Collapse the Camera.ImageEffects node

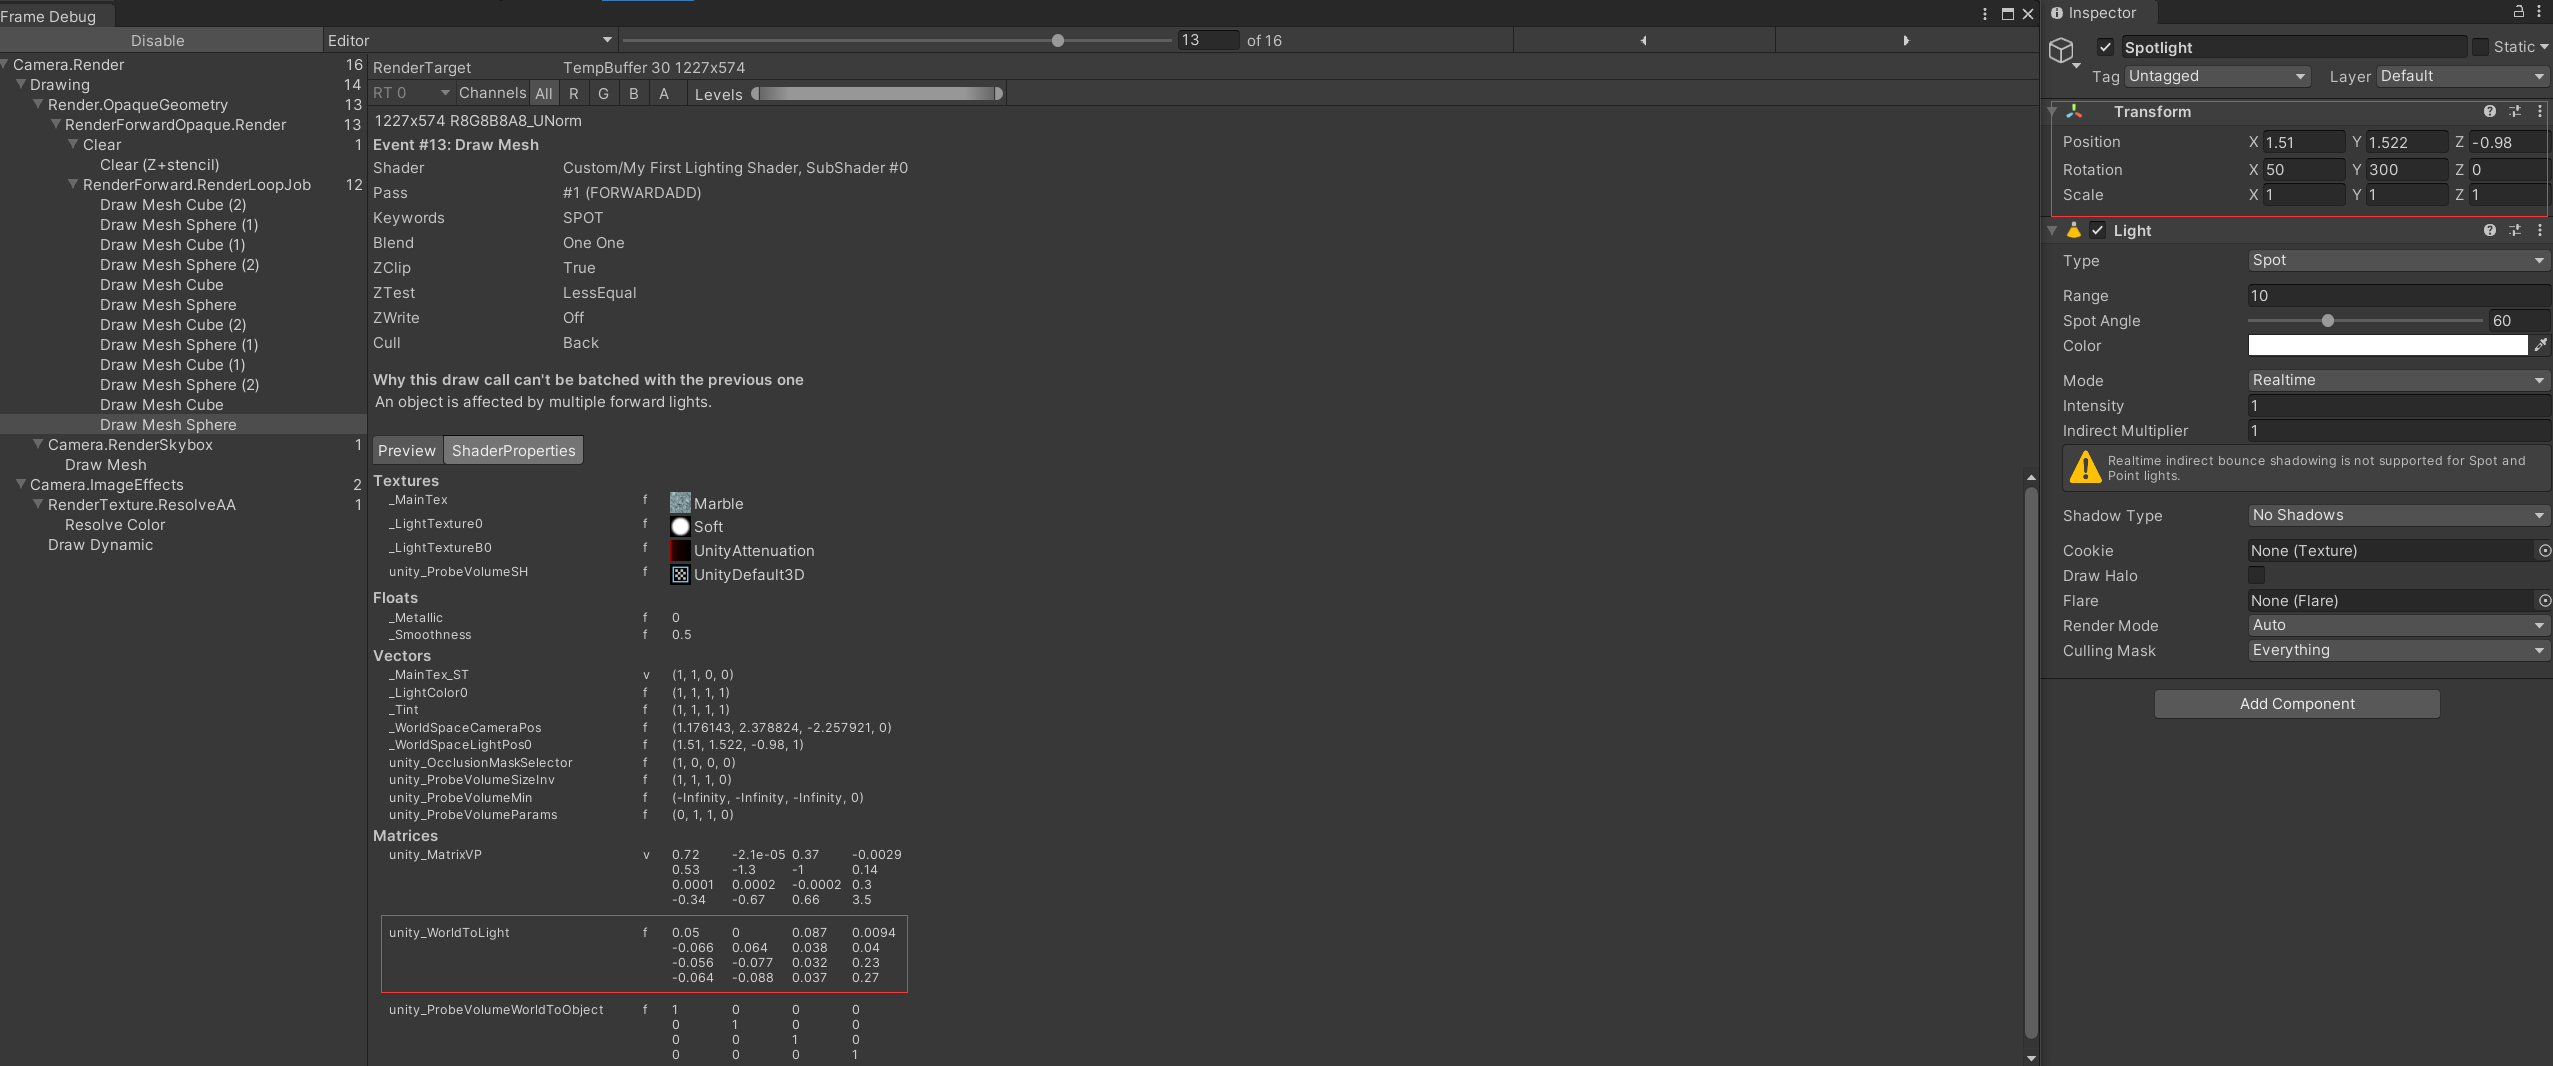20,484
